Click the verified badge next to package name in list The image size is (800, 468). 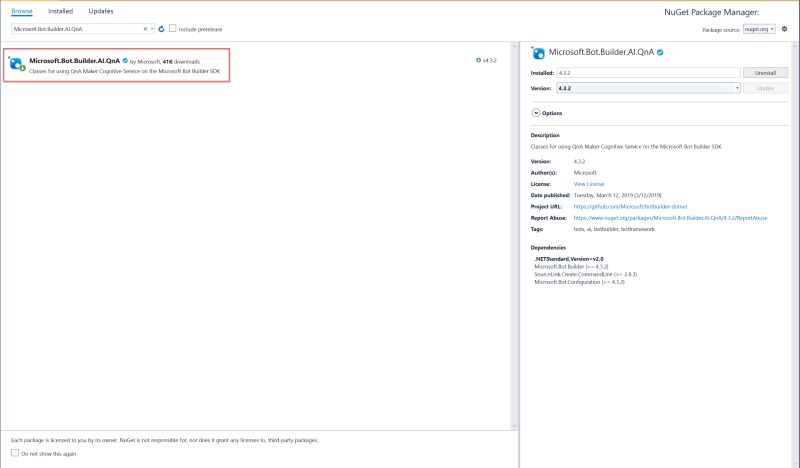tap(125, 61)
